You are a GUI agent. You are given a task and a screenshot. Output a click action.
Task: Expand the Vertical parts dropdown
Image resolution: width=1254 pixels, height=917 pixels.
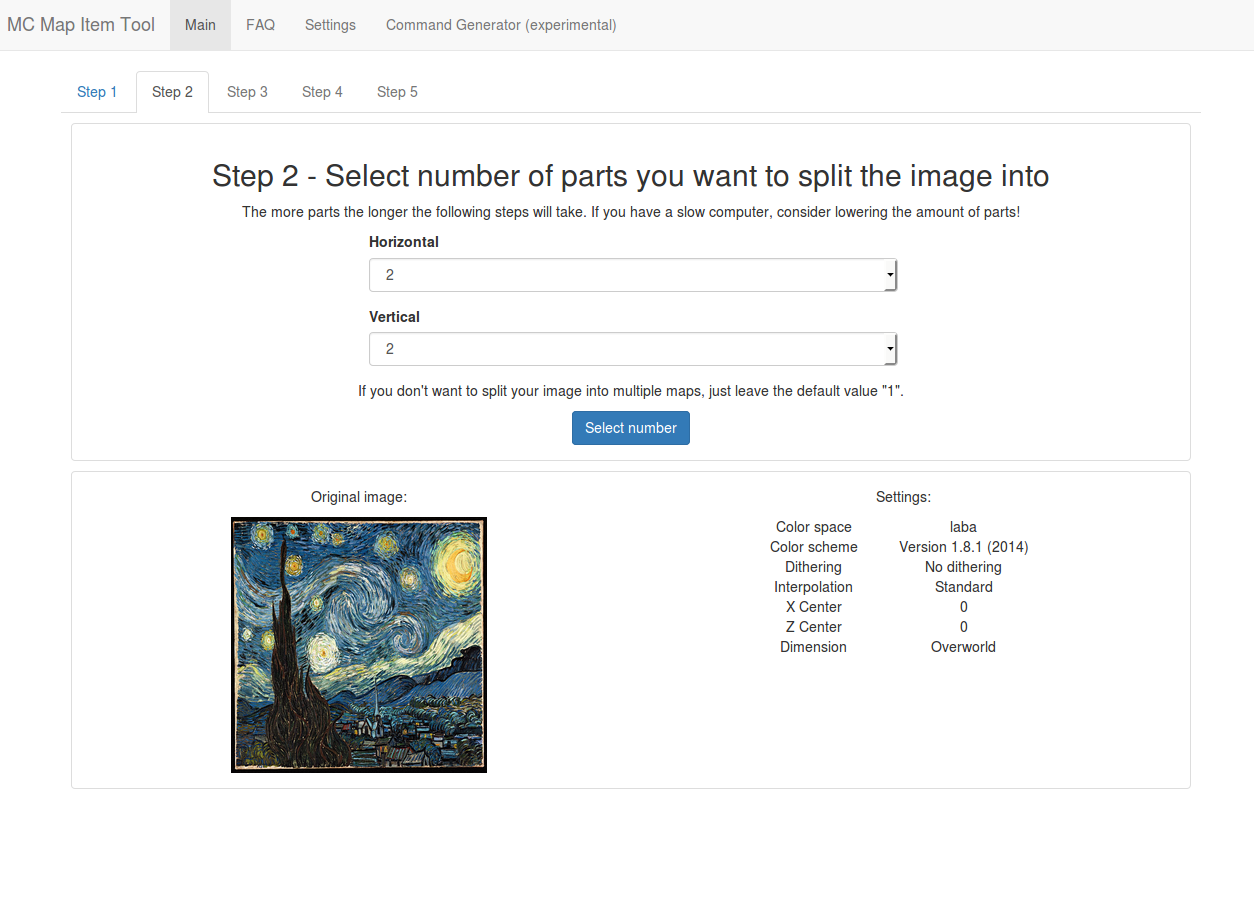click(x=632, y=349)
